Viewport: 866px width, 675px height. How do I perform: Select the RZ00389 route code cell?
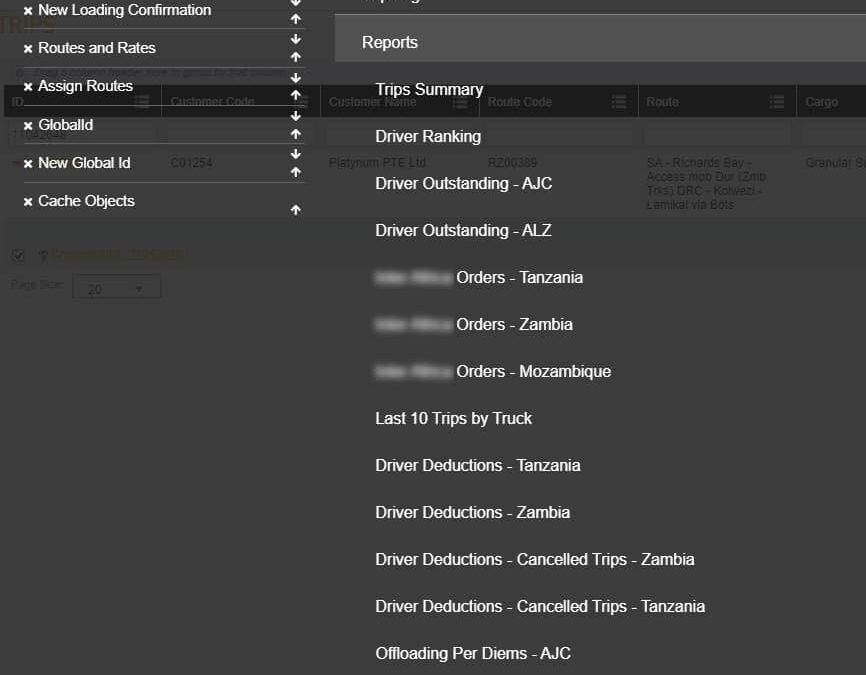(x=512, y=162)
